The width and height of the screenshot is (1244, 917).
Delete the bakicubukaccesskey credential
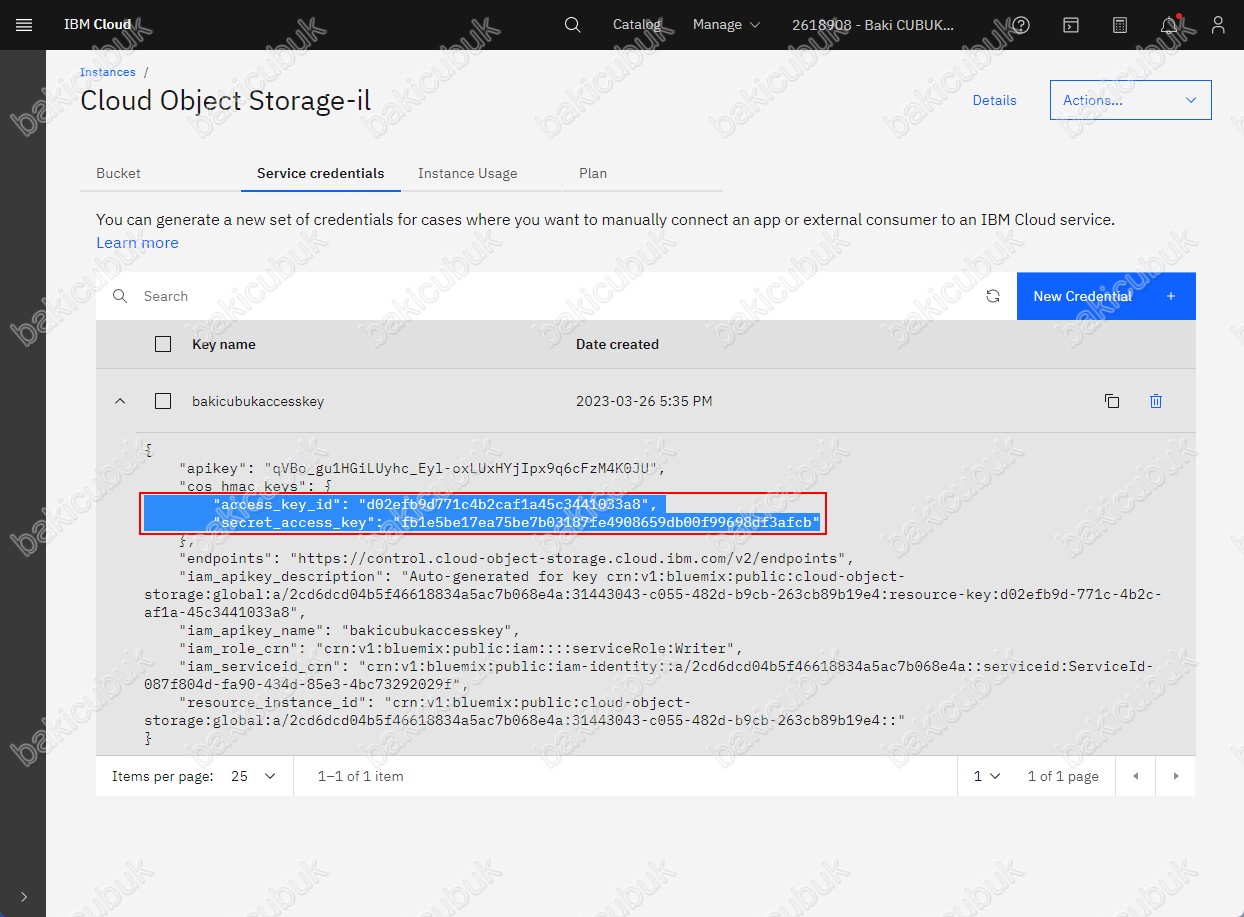tap(1156, 401)
